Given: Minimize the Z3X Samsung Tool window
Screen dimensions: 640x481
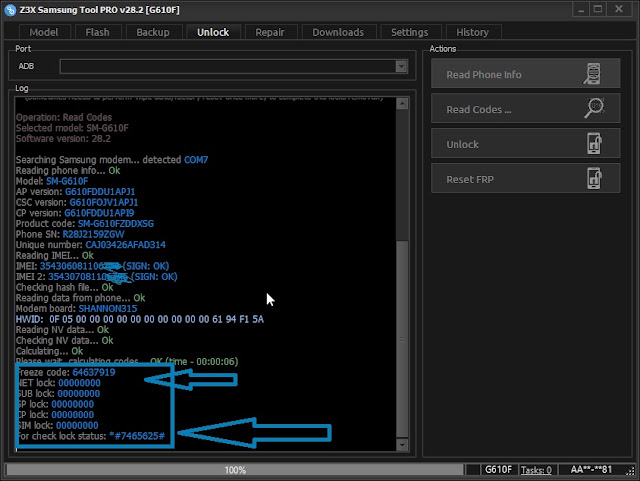Looking at the screenshot, I should [581, 9].
